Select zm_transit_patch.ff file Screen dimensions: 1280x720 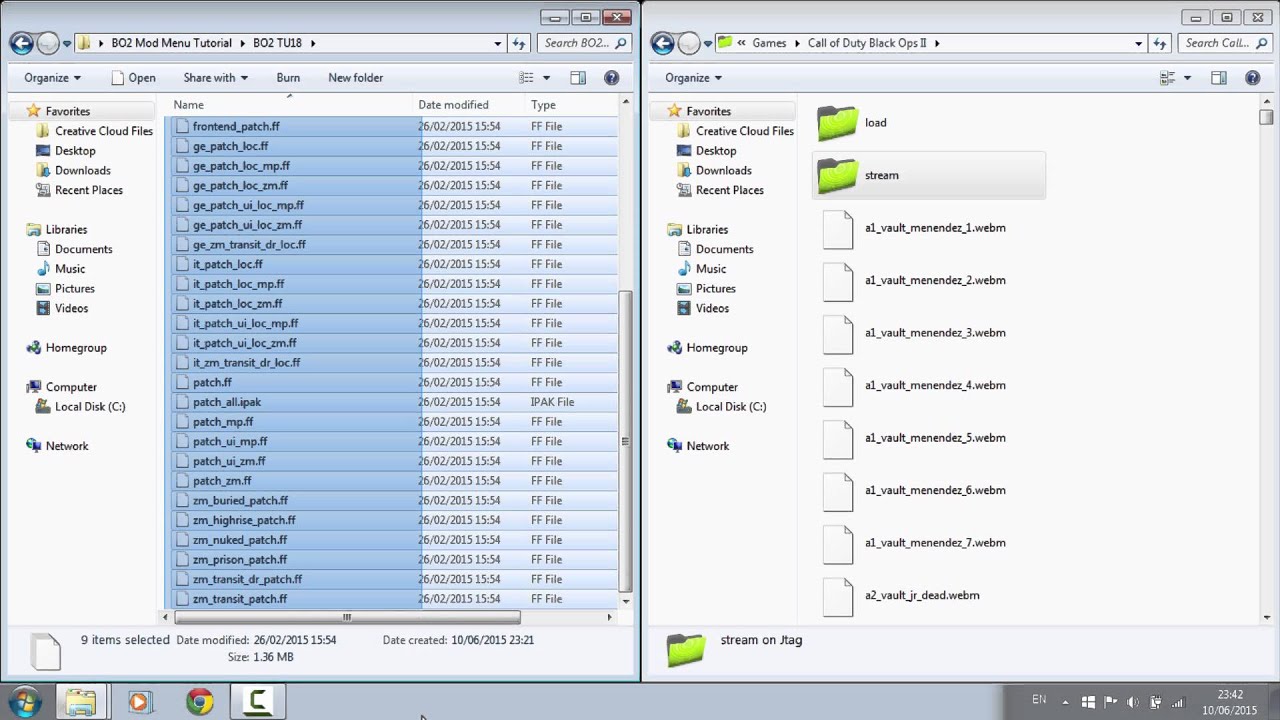[x=240, y=599]
